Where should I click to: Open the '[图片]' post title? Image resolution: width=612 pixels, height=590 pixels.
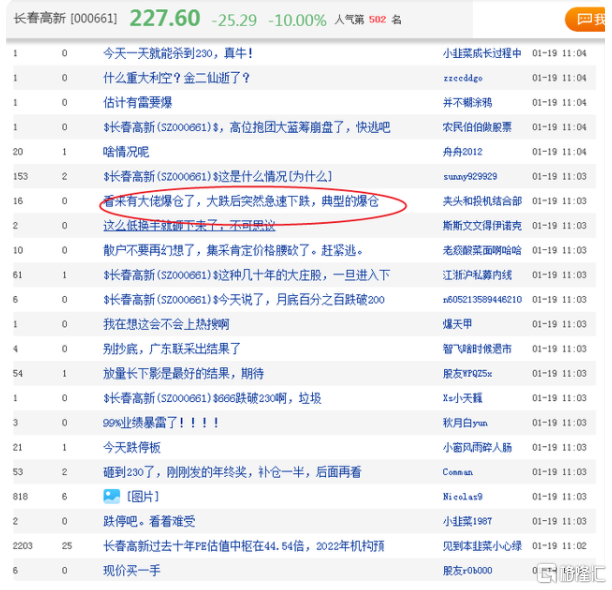pos(143,497)
